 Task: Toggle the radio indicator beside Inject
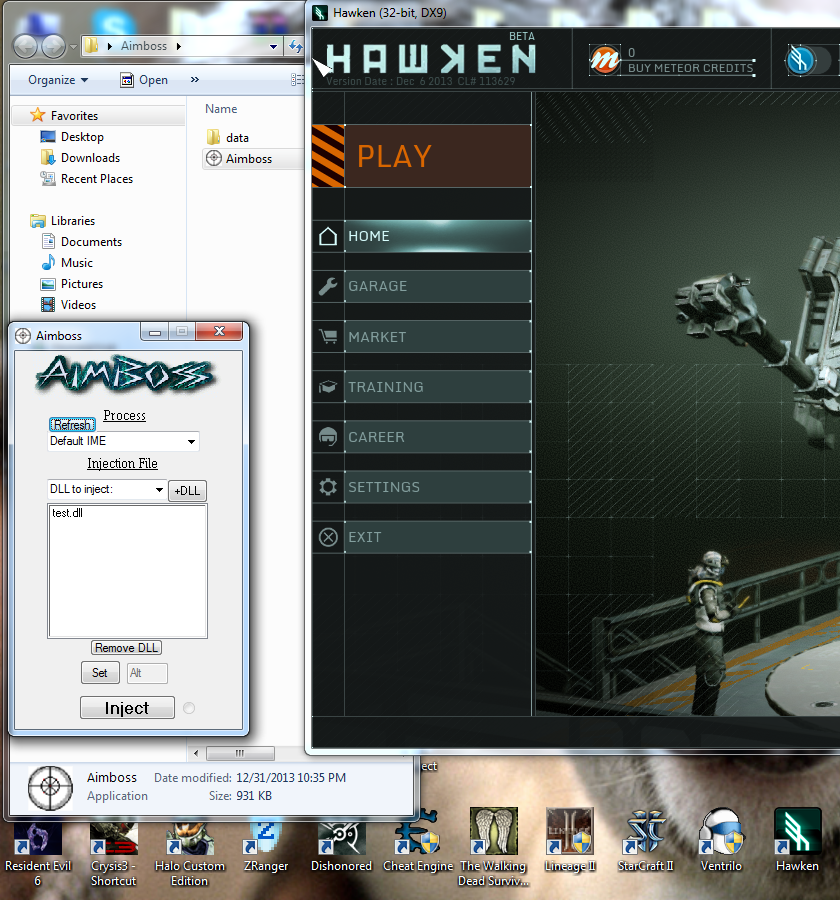[189, 708]
